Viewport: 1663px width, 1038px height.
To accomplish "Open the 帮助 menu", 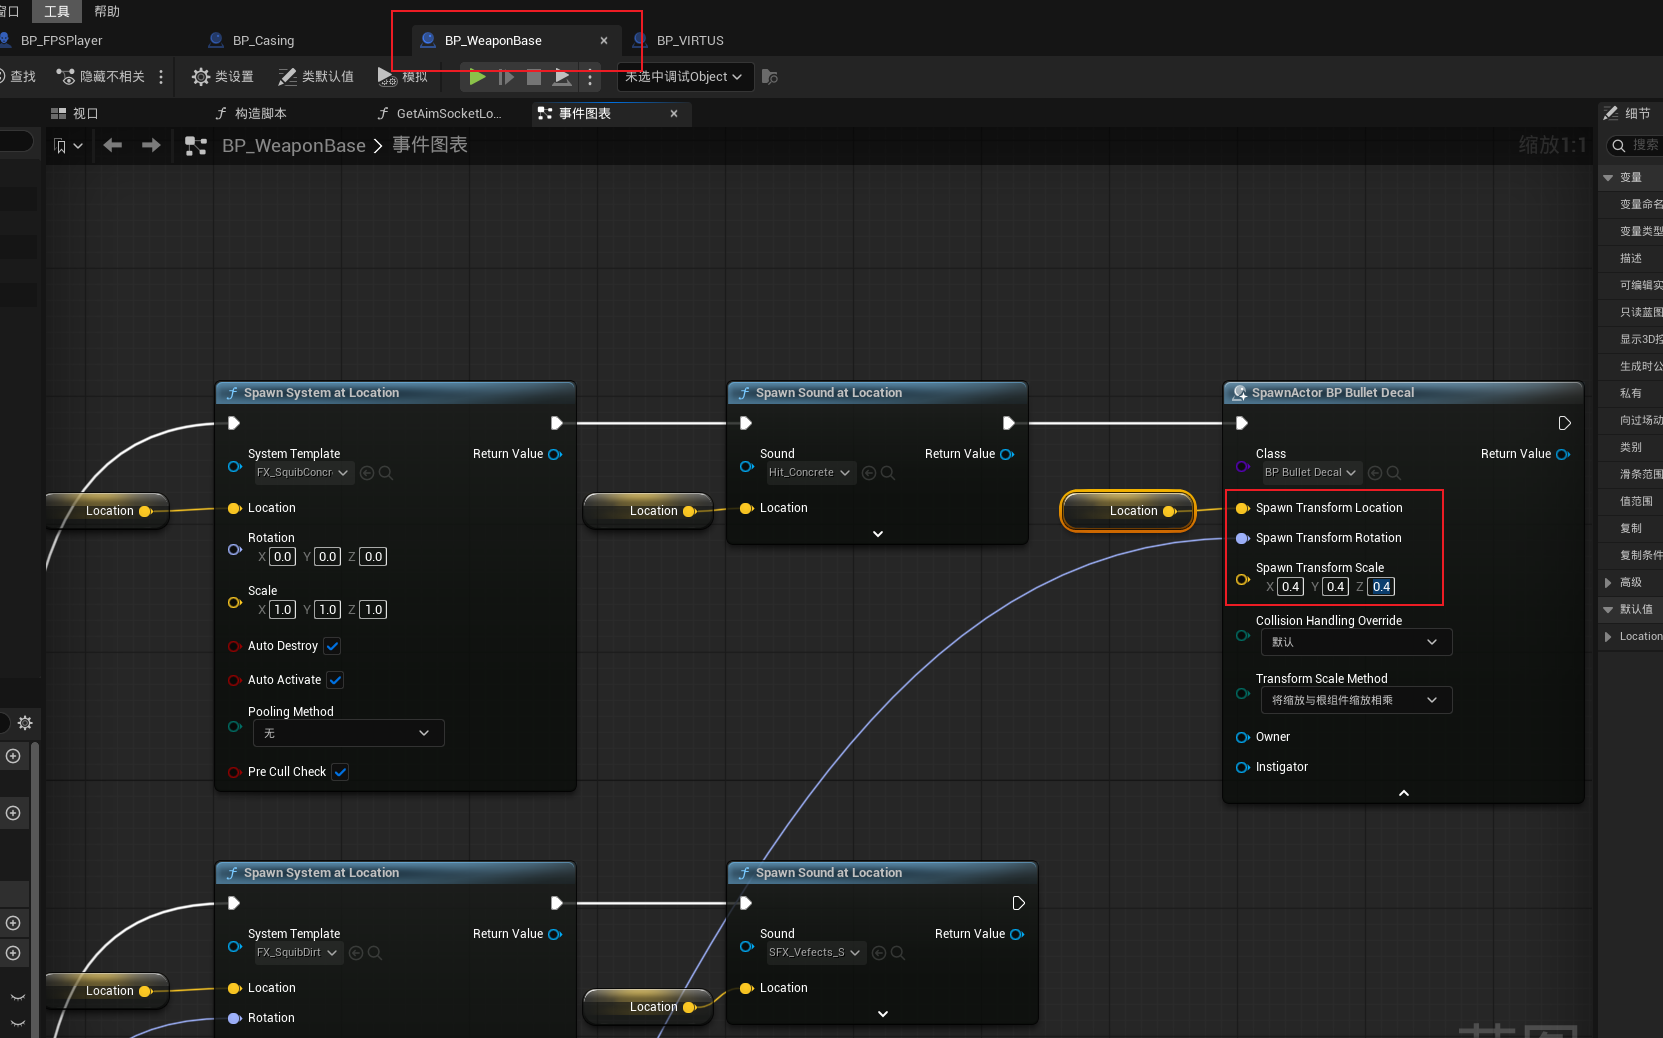I will pyautogui.click(x=107, y=12).
